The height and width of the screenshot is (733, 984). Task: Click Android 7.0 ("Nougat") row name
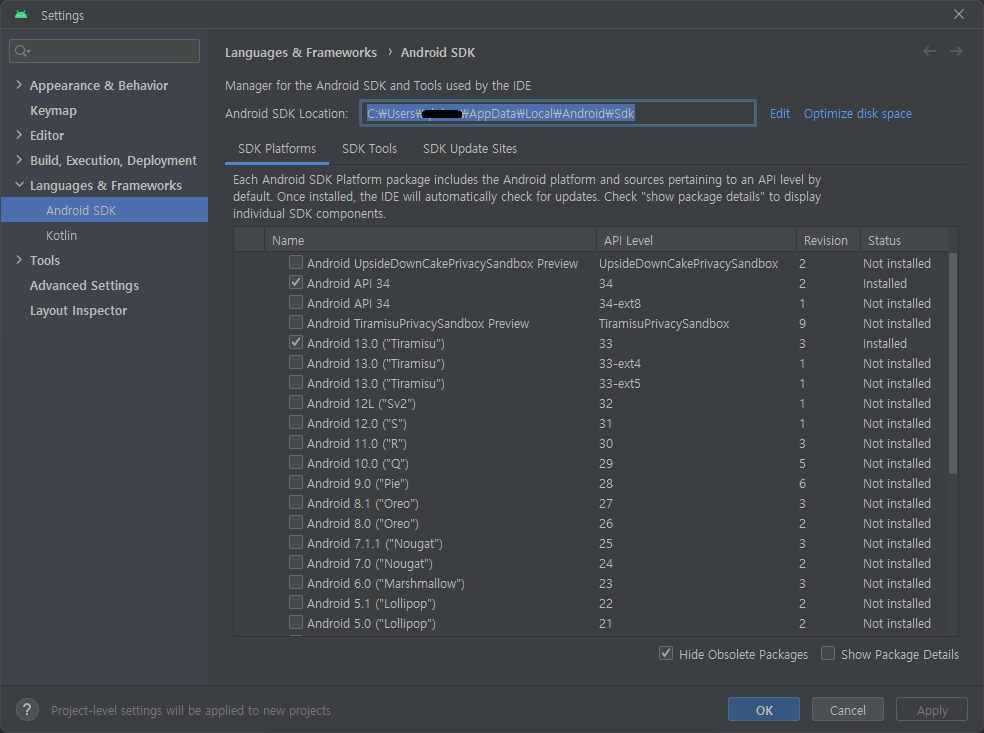370,564
